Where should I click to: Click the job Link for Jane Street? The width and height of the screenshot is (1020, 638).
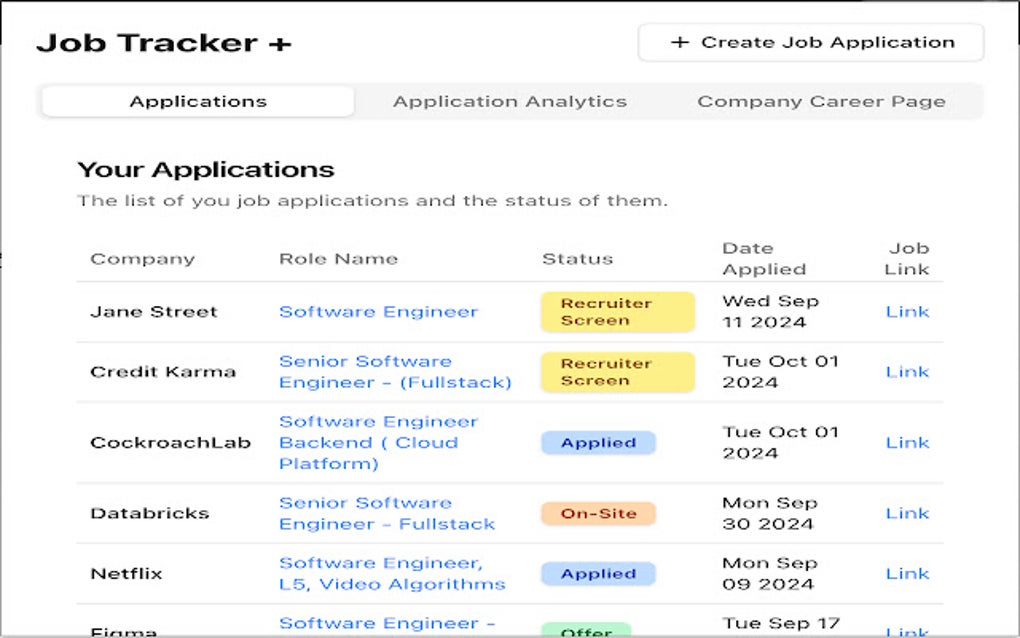point(907,311)
